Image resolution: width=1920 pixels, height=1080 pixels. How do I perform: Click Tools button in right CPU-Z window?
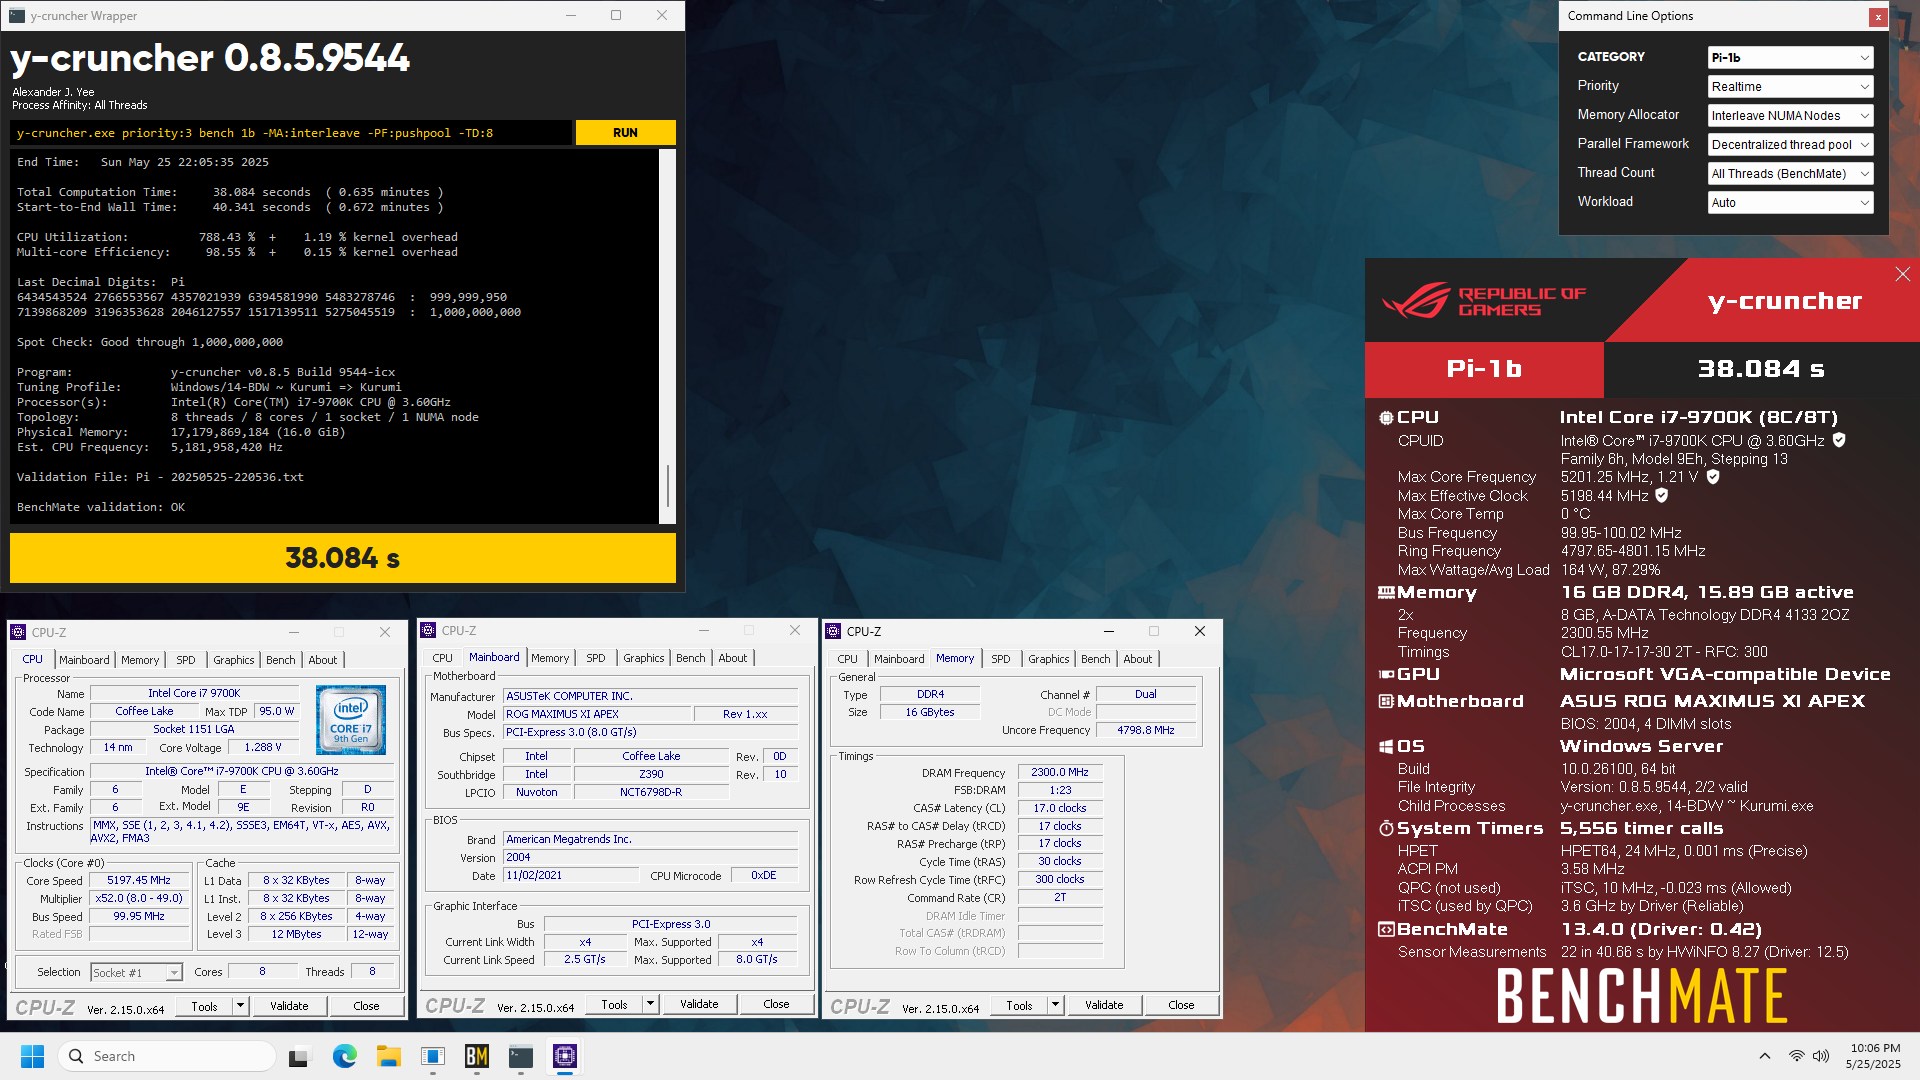[1019, 1005]
